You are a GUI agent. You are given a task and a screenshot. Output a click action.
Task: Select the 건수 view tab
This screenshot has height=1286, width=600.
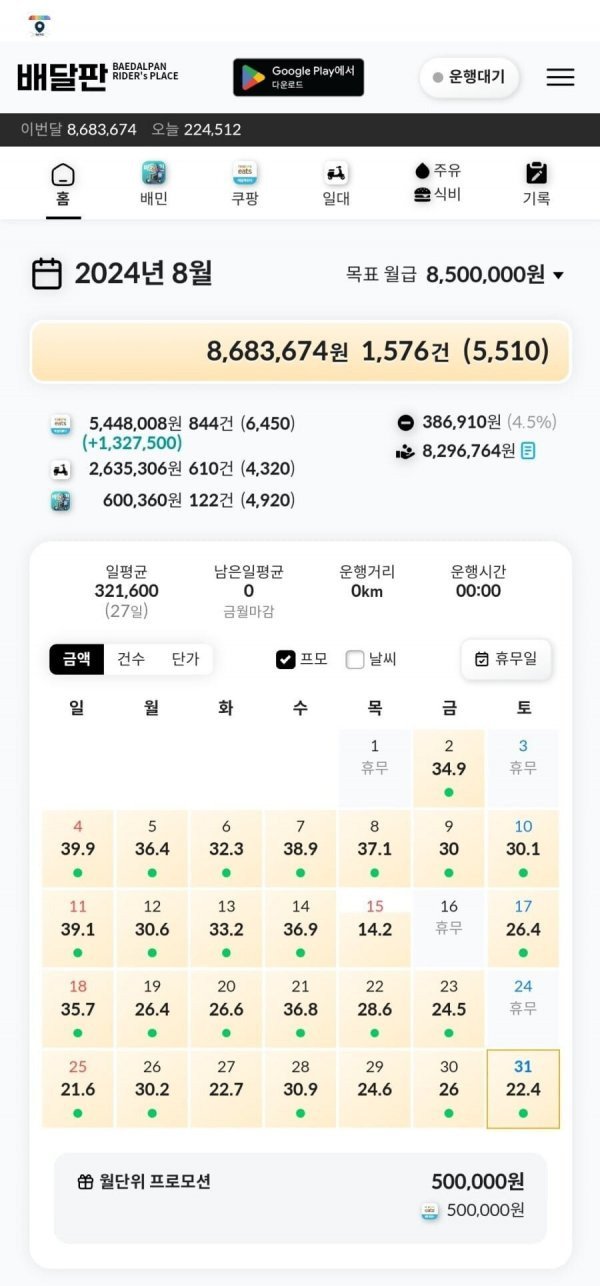131,659
